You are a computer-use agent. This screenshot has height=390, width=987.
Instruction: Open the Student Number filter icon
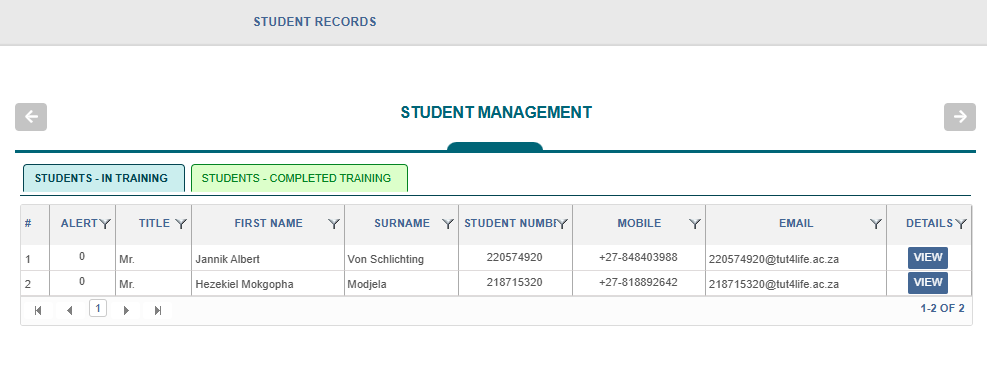click(x=562, y=223)
